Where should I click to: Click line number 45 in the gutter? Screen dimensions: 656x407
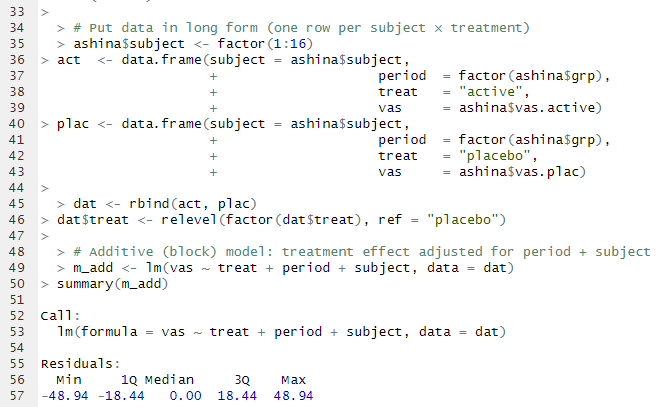point(16,203)
